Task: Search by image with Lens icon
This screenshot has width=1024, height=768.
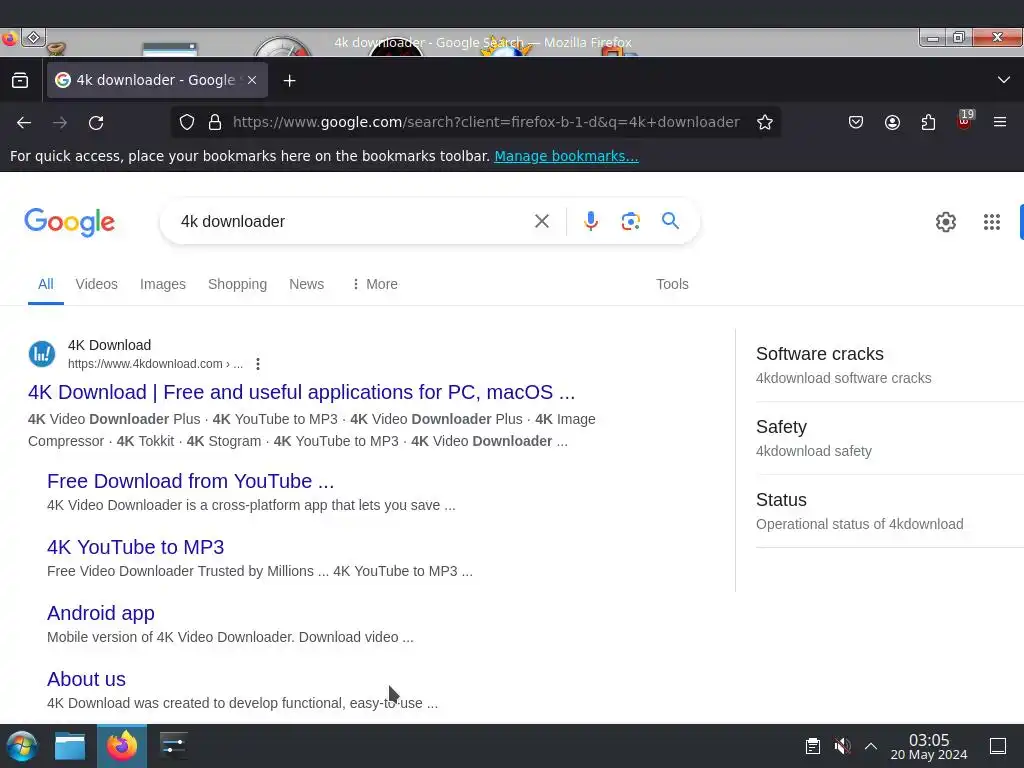Action: 630,221
